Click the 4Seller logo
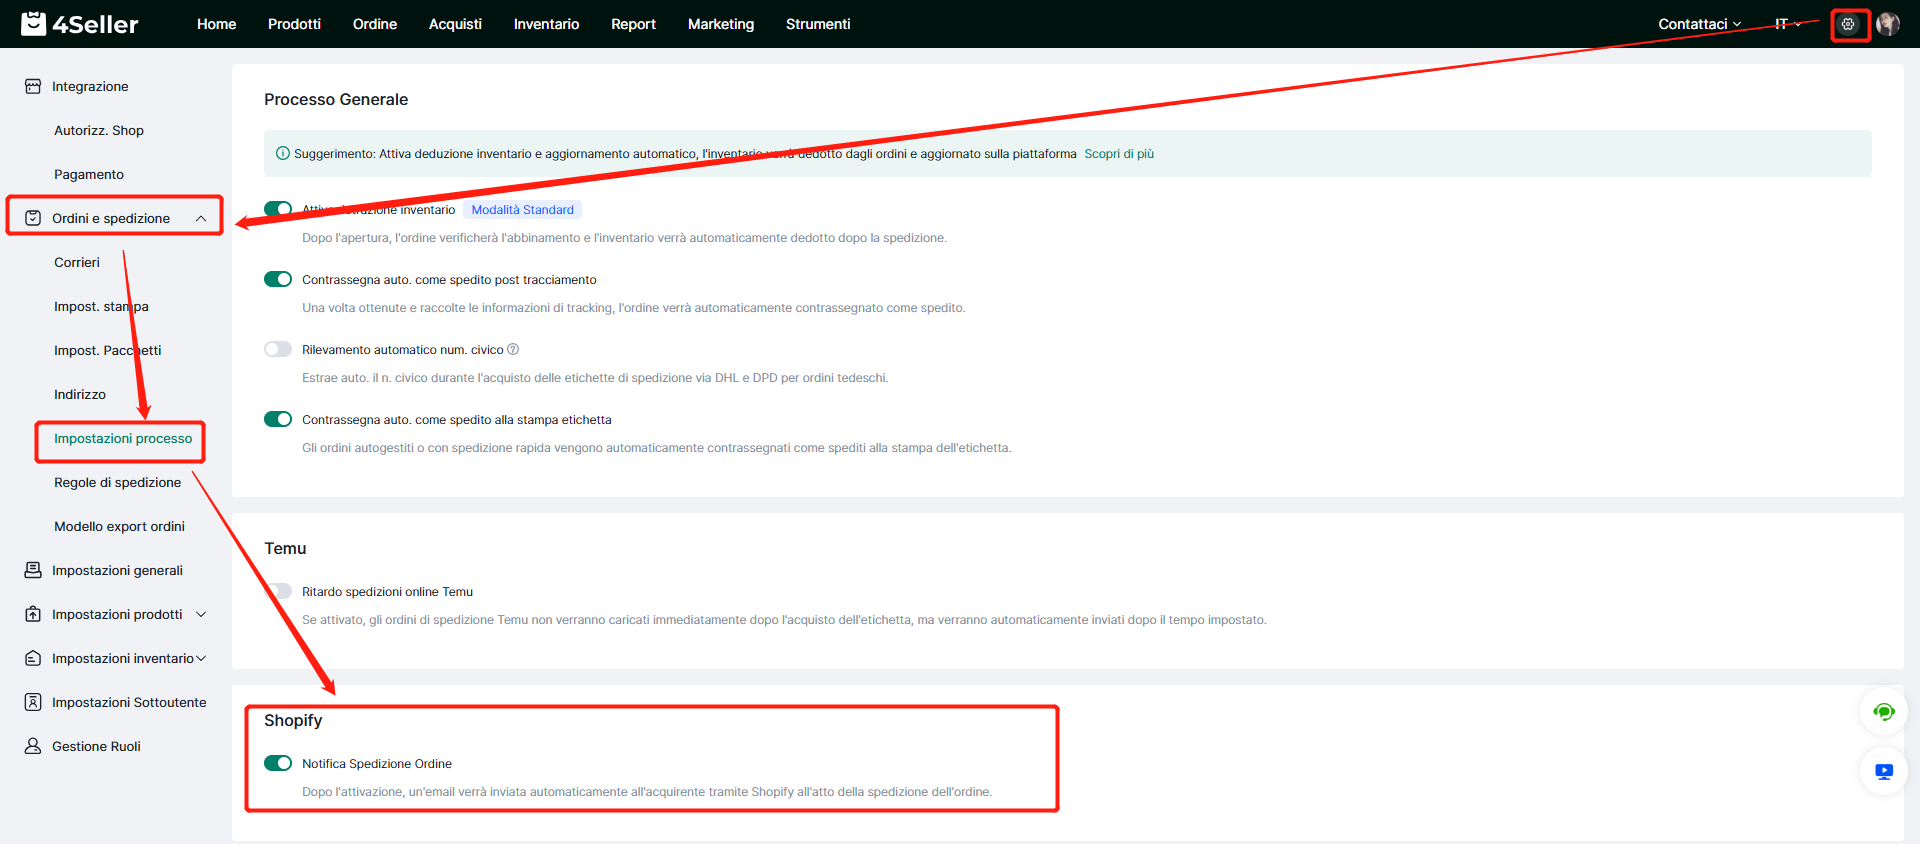 click(x=80, y=24)
